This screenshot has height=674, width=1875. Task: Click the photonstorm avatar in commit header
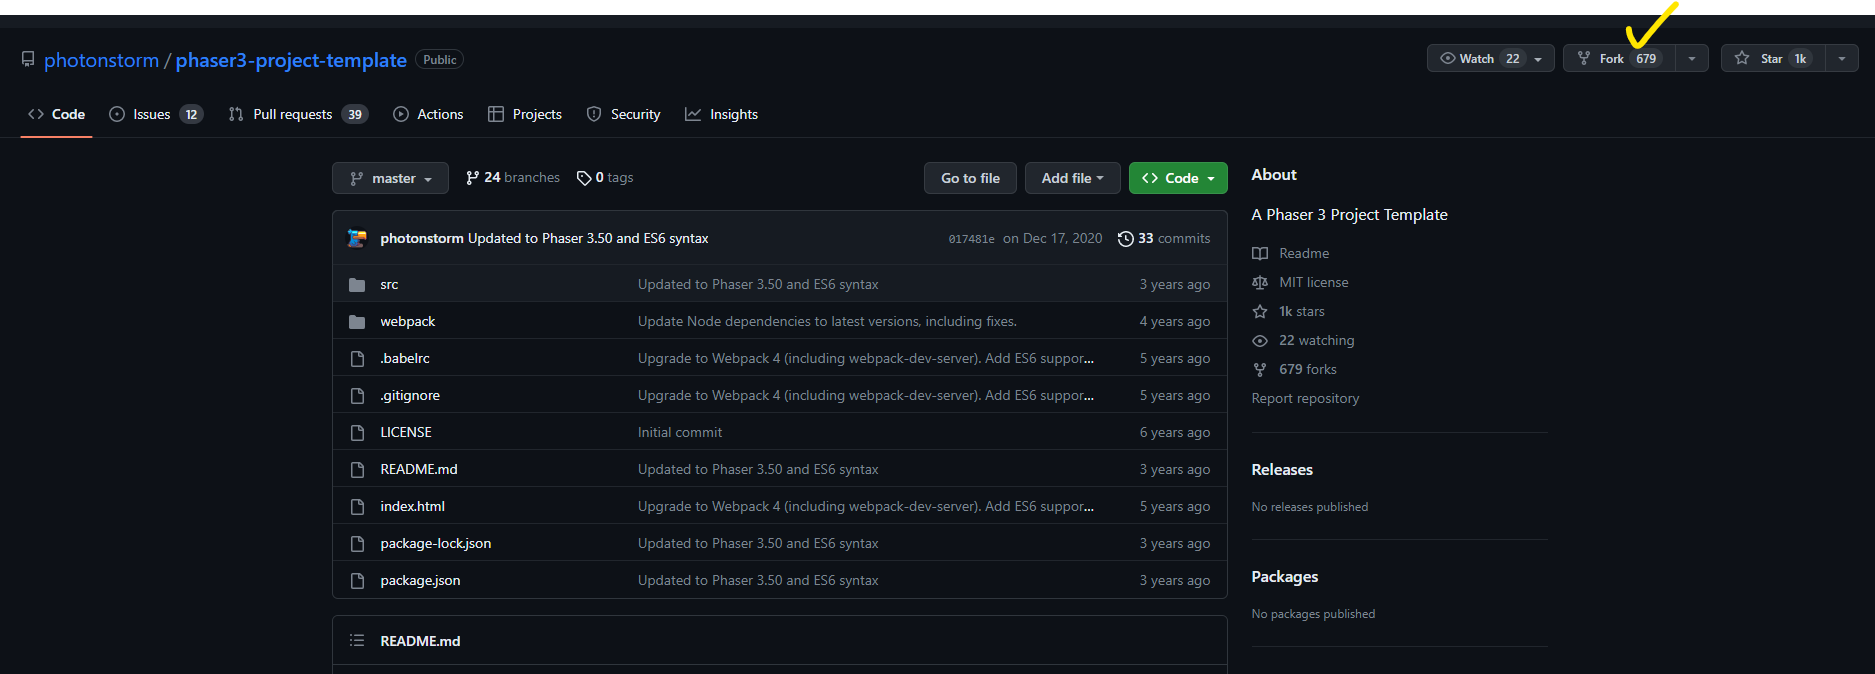[357, 238]
